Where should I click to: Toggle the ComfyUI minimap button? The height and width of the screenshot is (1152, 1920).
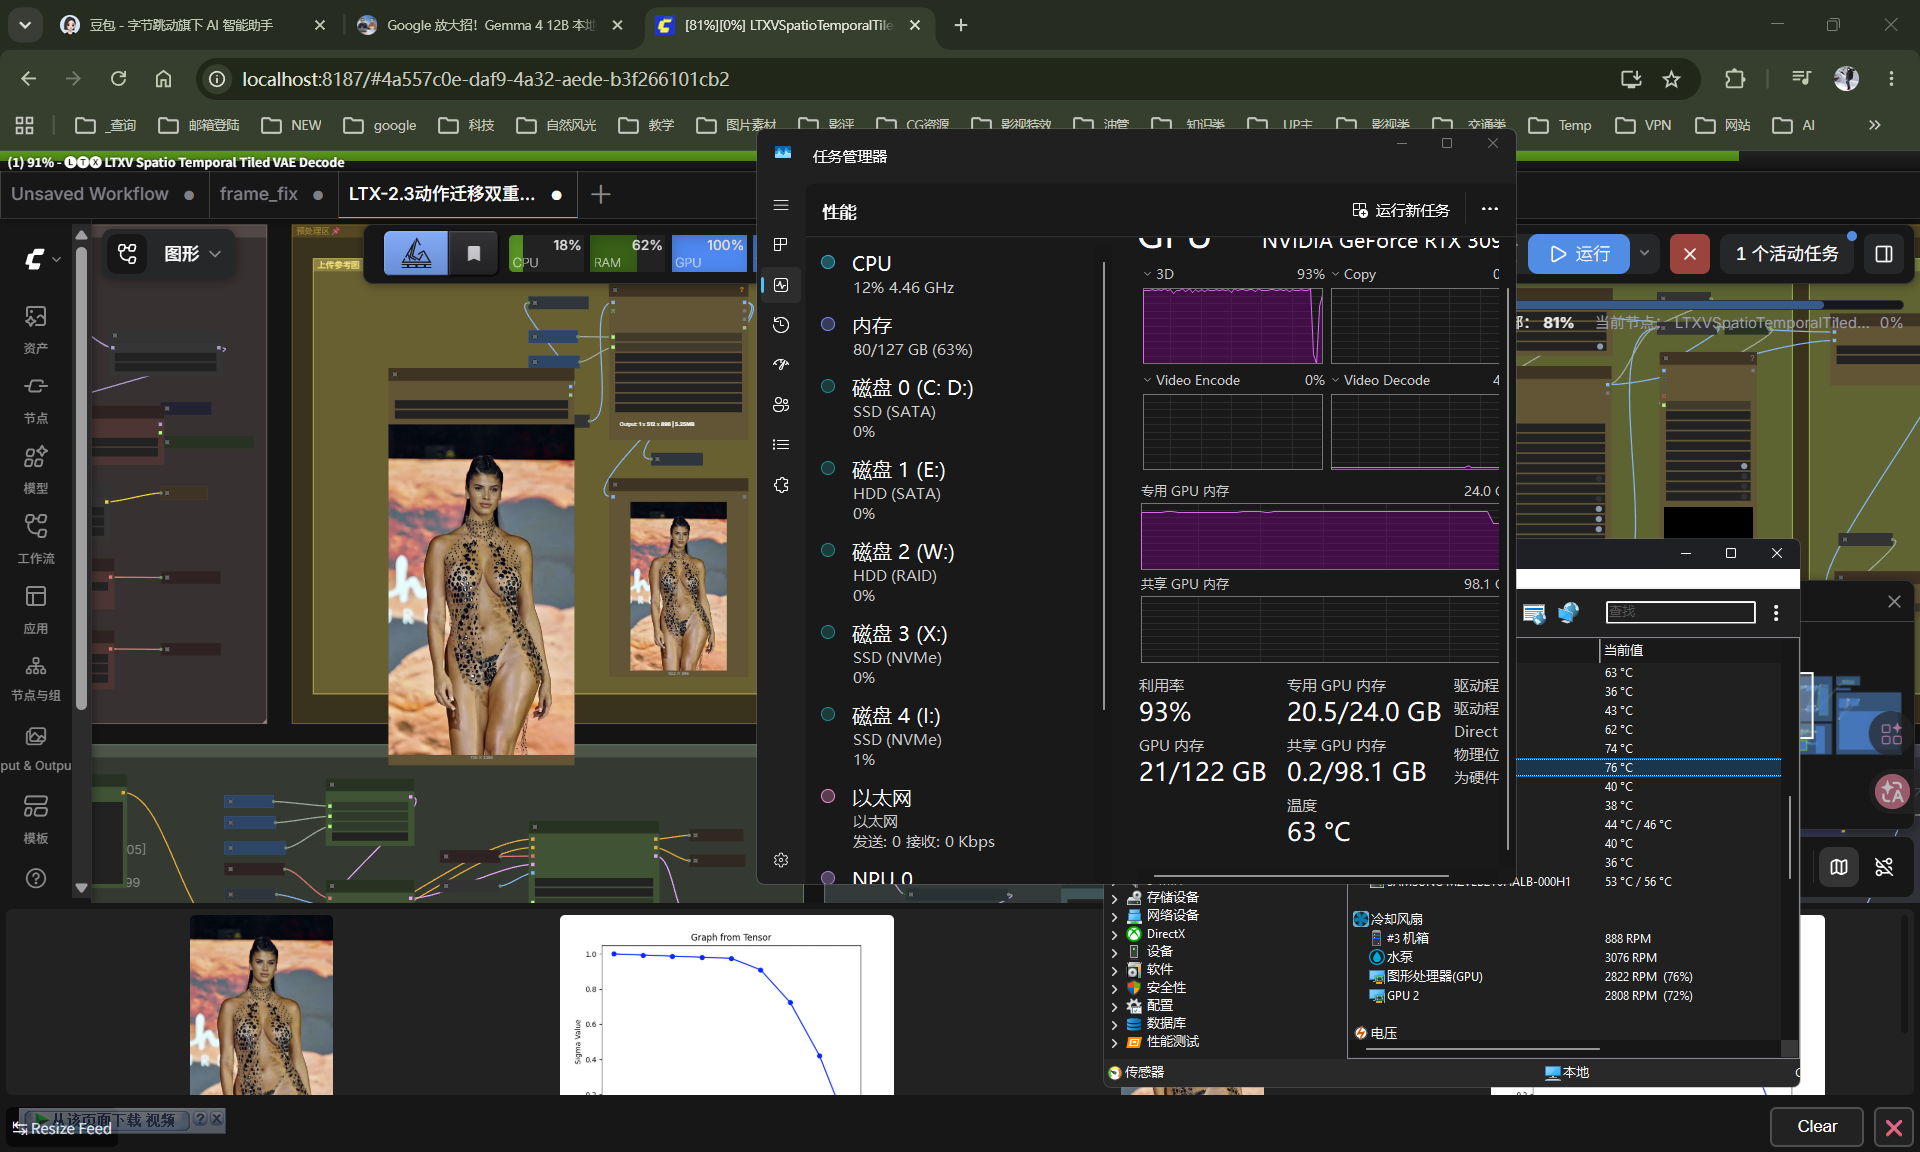tap(1839, 867)
